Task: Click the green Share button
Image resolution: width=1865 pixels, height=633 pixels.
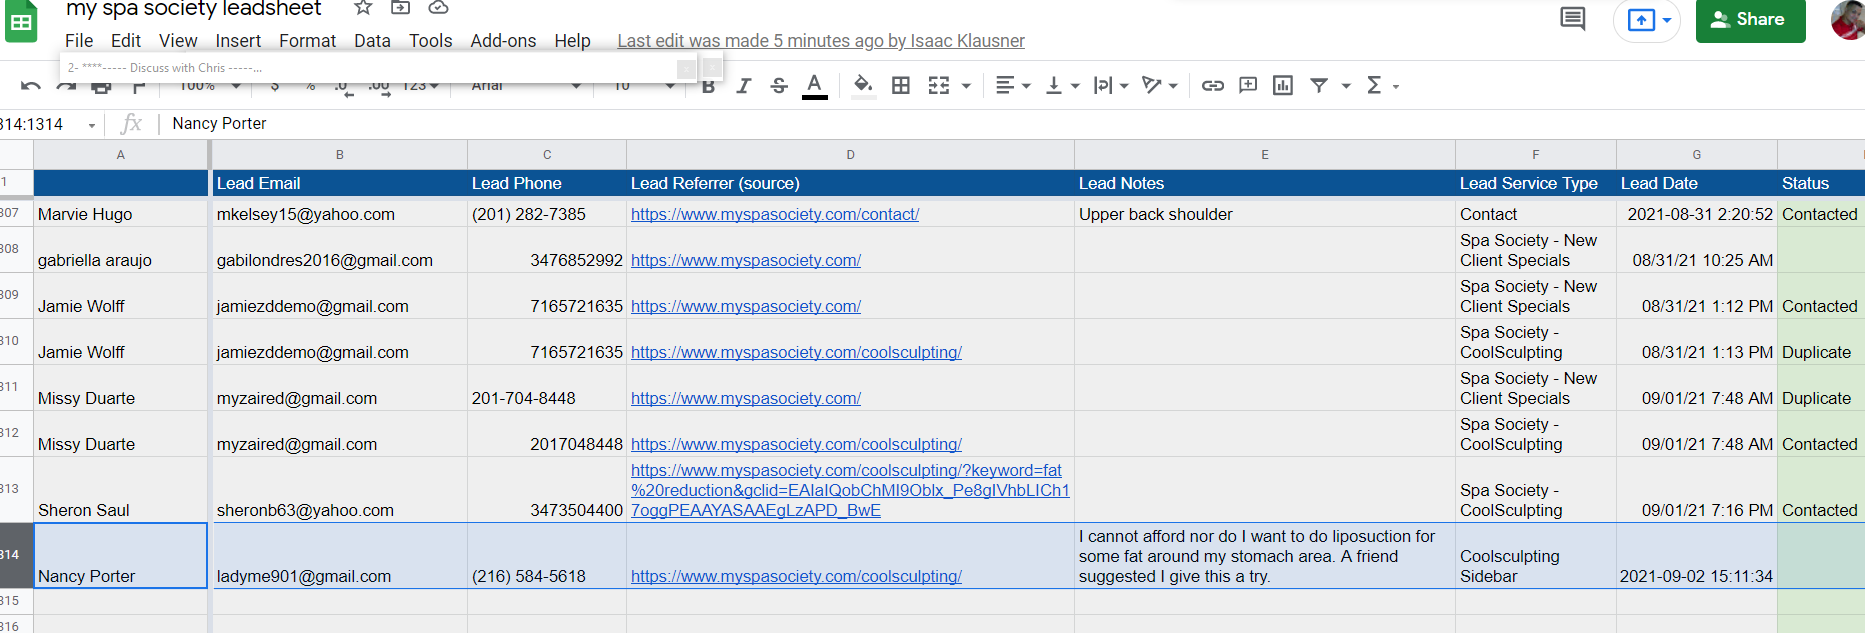Action: [x=1750, y=20]
